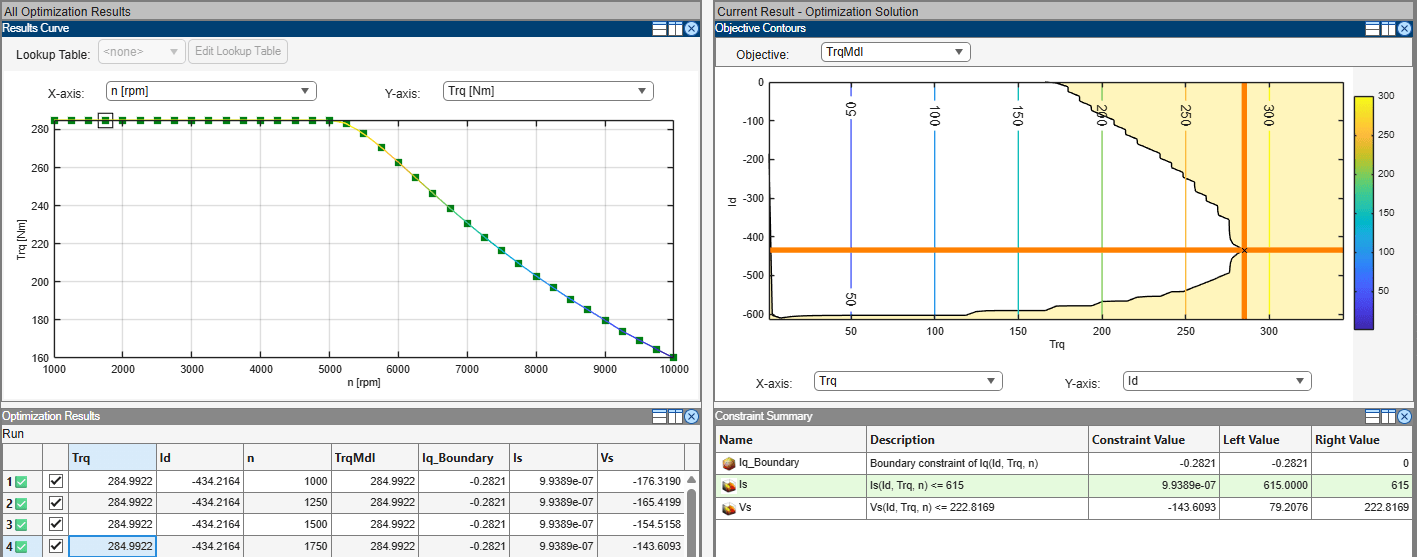Viewport: 1417px width, 557px height.
Task: Open the Results Curve X-axis dropdown
Action: tap(211, 91)
